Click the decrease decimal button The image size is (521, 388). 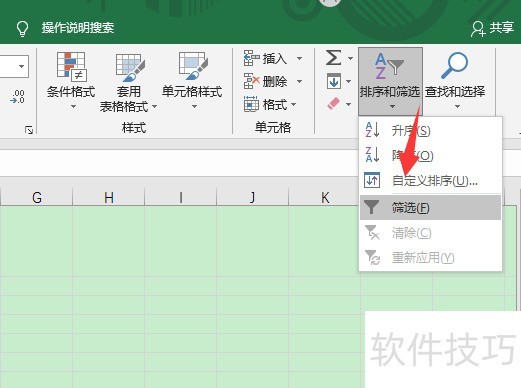click(x=18, y=97)
